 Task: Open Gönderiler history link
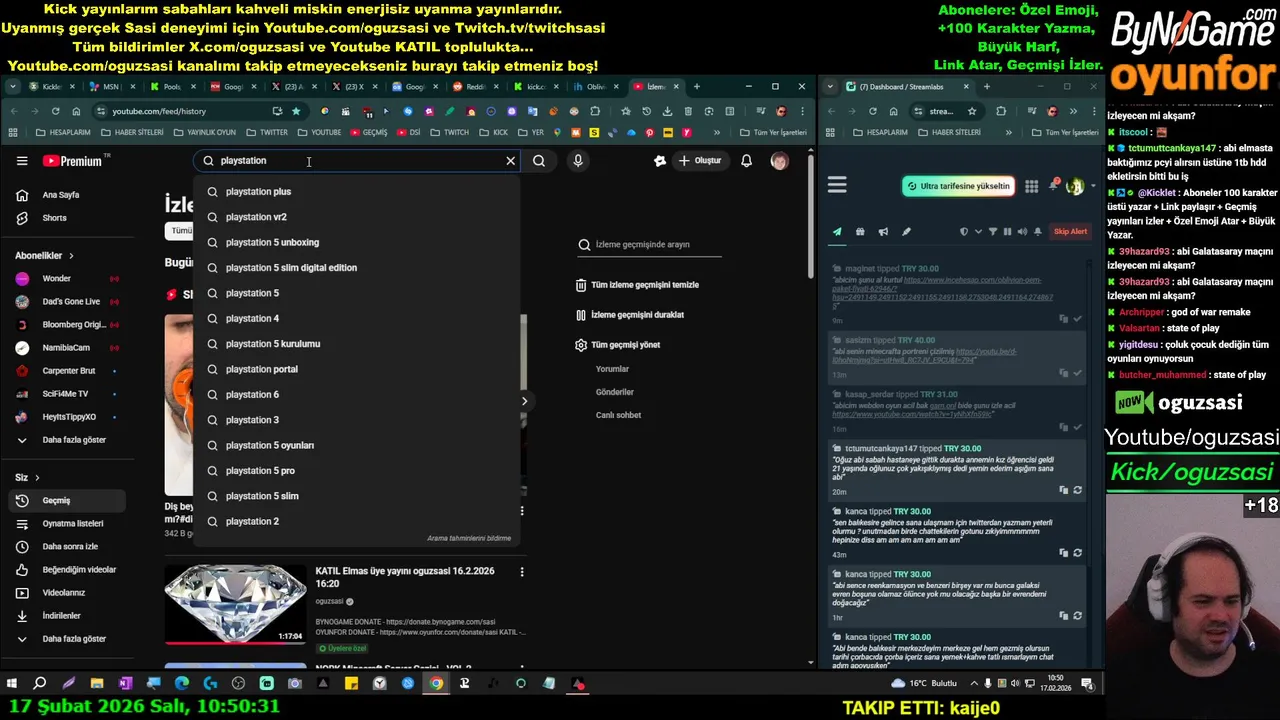pyautogui.click(x=615, y=392)
